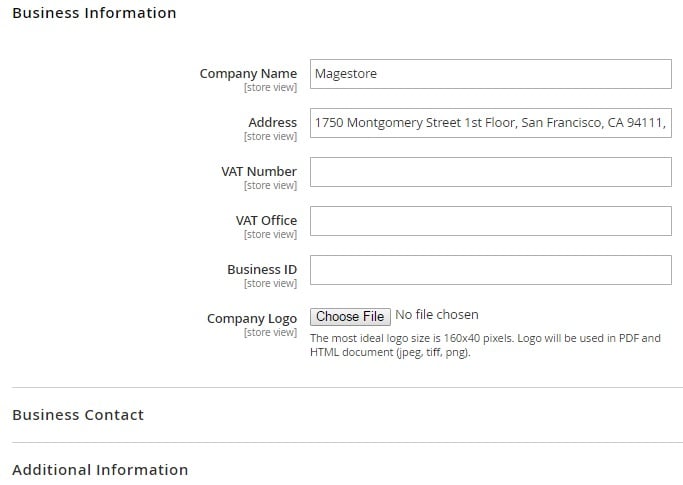
Task: Click the empty VAT Number input box
Action: point(490,172)
